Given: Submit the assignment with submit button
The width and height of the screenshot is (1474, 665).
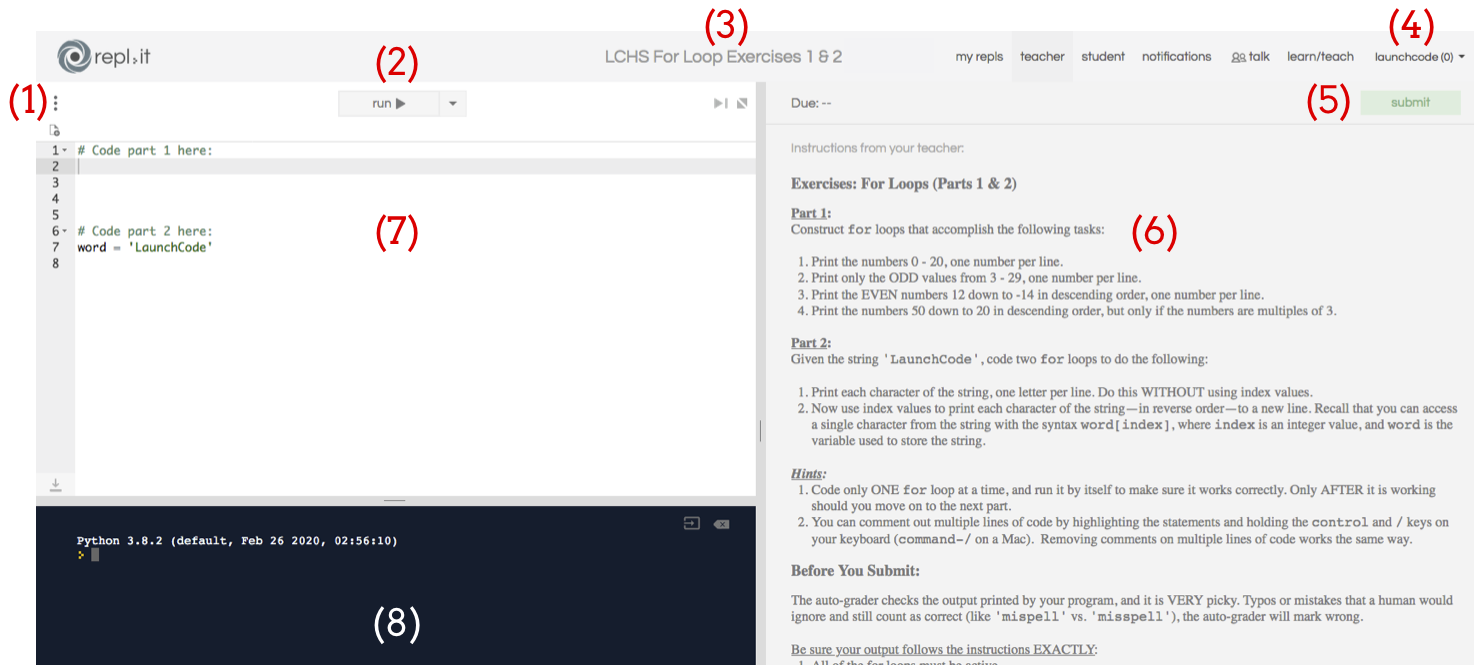Looking at the screenshot, I should point(1410,102).
